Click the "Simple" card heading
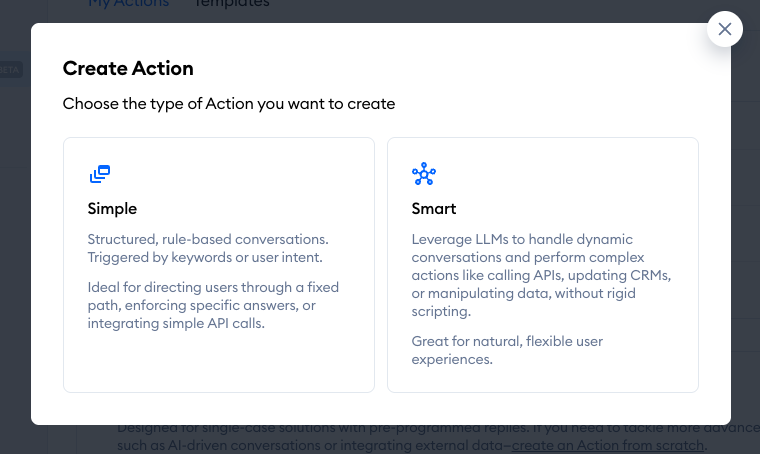Image resolution: width=760 pixels, height=454 pixels. [112, 209]
